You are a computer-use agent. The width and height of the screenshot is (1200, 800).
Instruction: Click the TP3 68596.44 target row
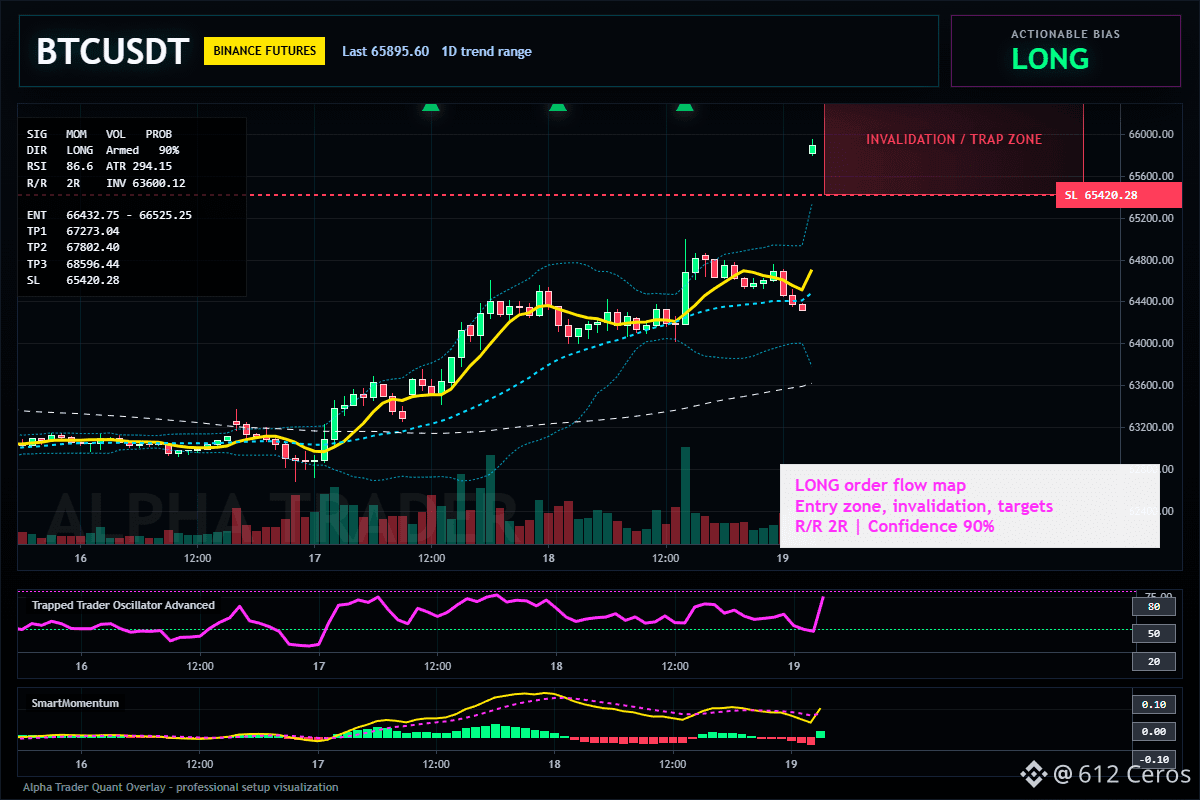[x=73, y=264]
